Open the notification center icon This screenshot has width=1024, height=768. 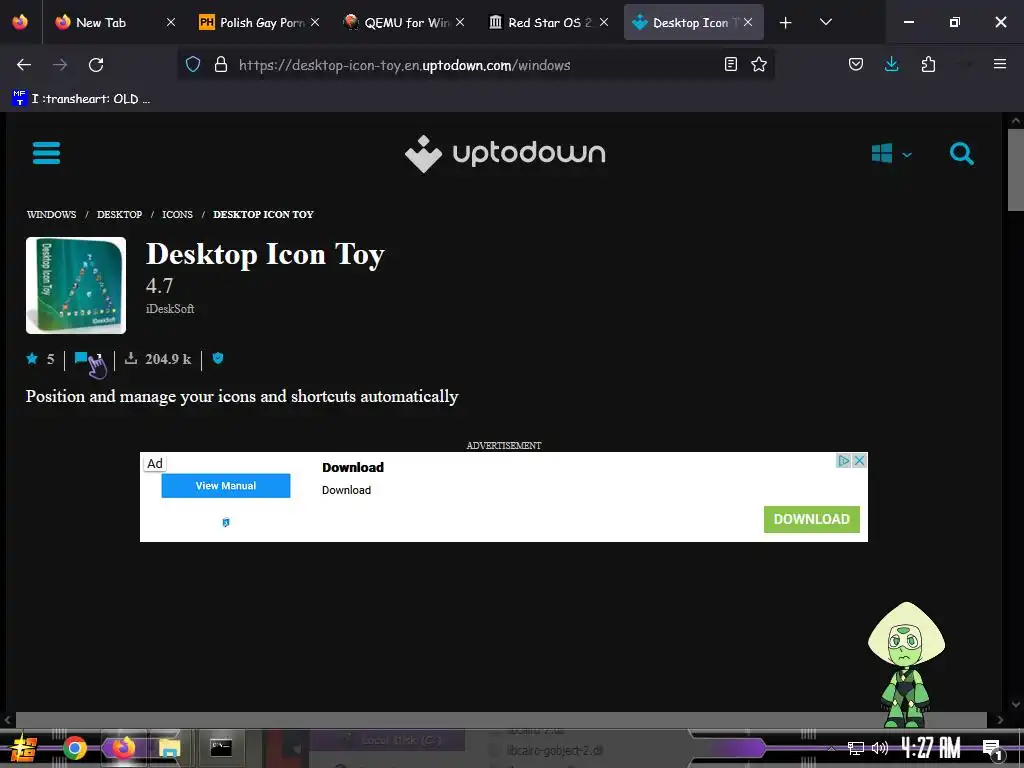(993, 750)
